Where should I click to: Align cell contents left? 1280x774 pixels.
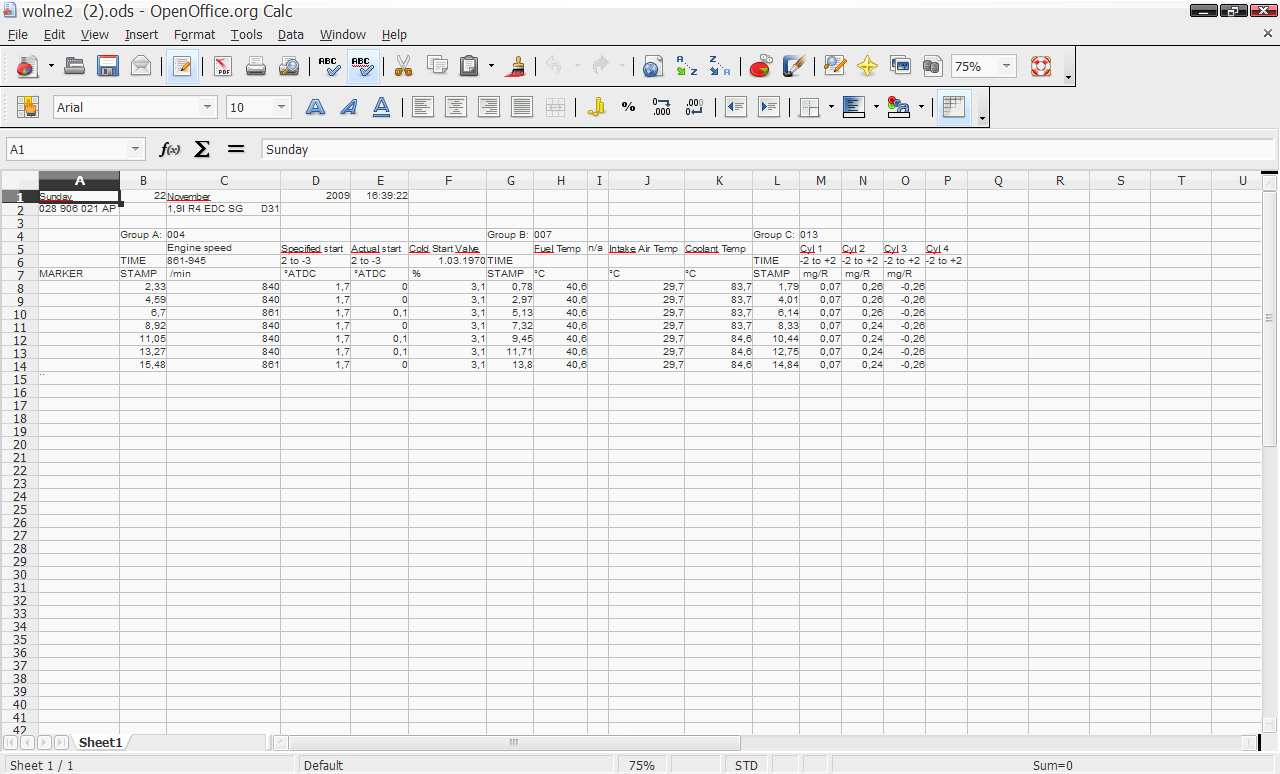coord(423,107)
